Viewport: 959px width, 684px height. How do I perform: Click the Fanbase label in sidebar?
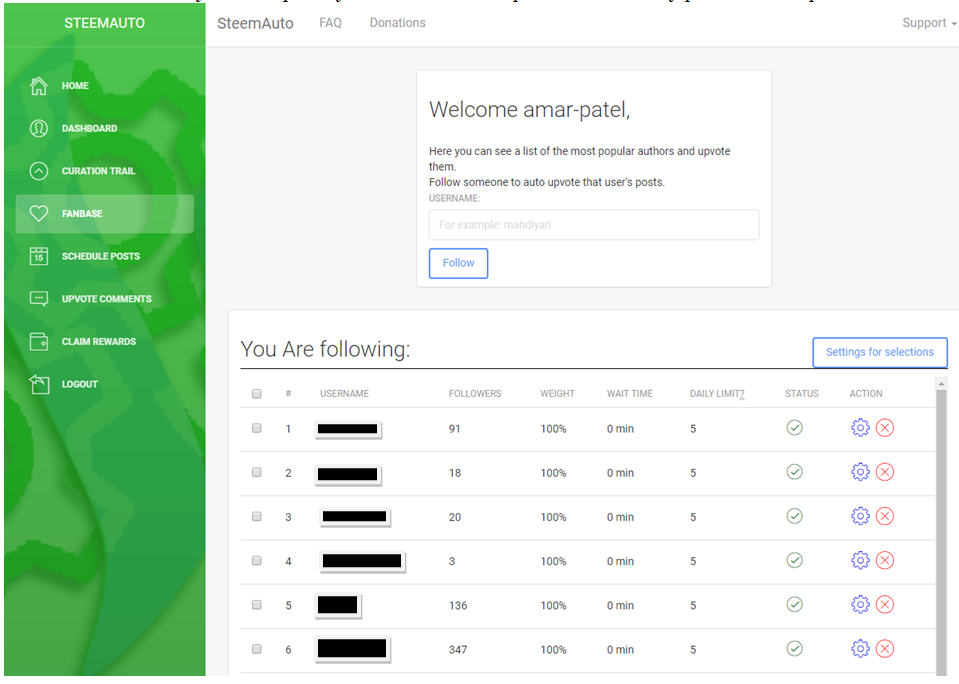pos(82,214)
